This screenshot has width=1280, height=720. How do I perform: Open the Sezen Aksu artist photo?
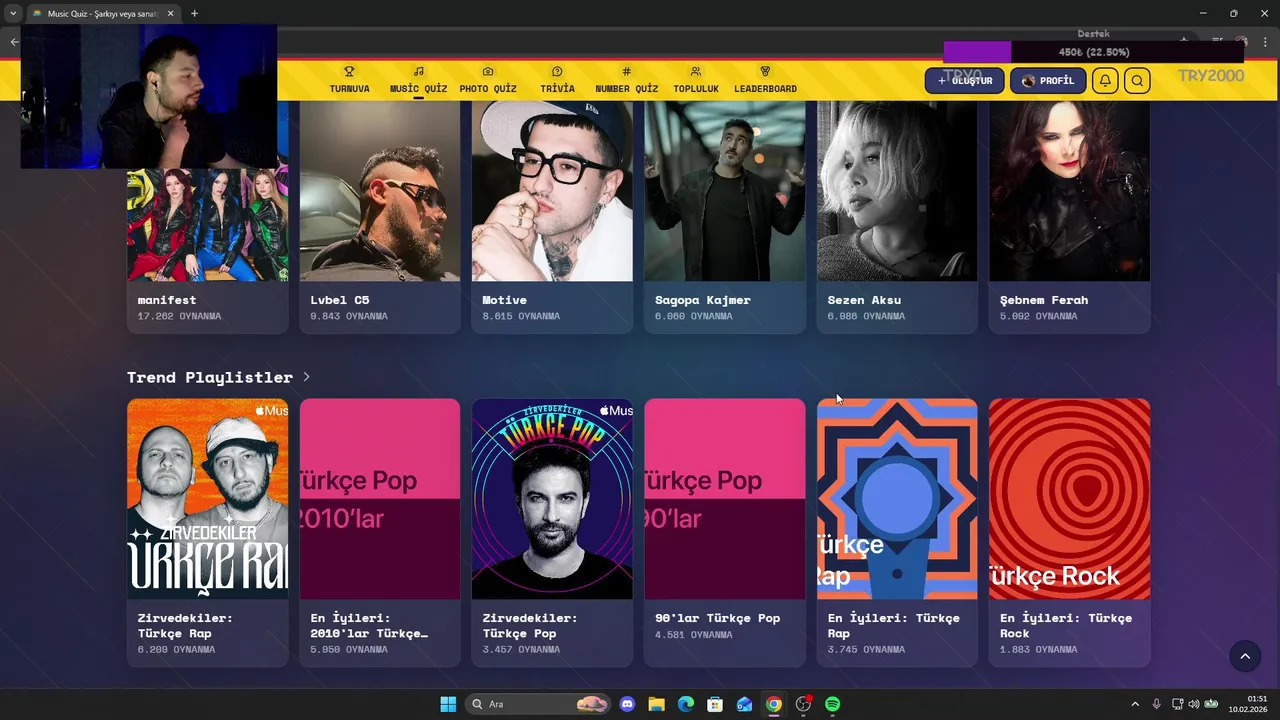(897, 191)
